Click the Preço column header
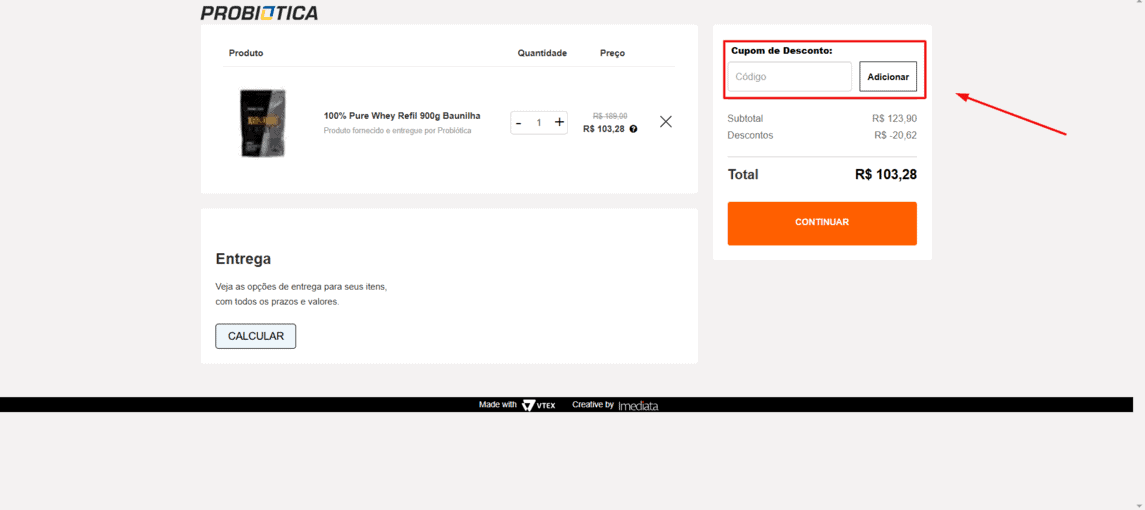The width and height of the screenshot is (1145, 510). click(x=613, y=53)
